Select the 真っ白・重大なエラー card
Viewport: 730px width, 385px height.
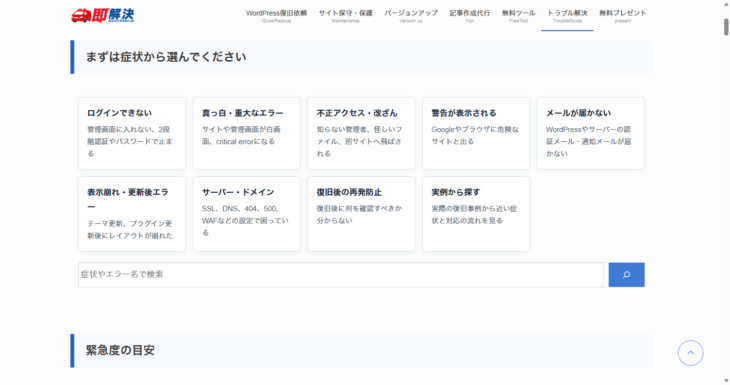pyautogui.click(x=246, y=133)
